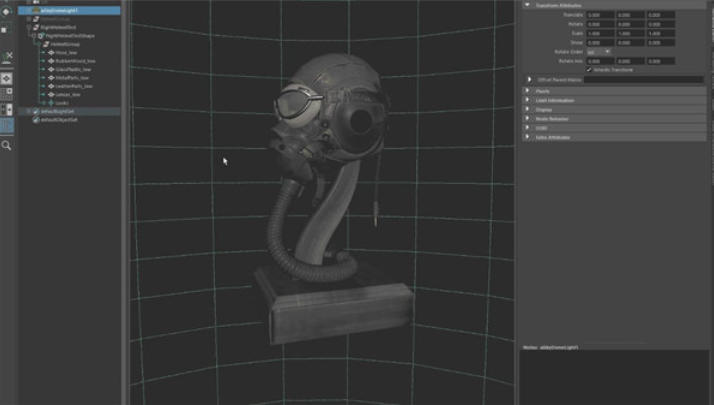Click the defaultObjectSet set icon
This screenshot has height=405, width=714.
35,120
